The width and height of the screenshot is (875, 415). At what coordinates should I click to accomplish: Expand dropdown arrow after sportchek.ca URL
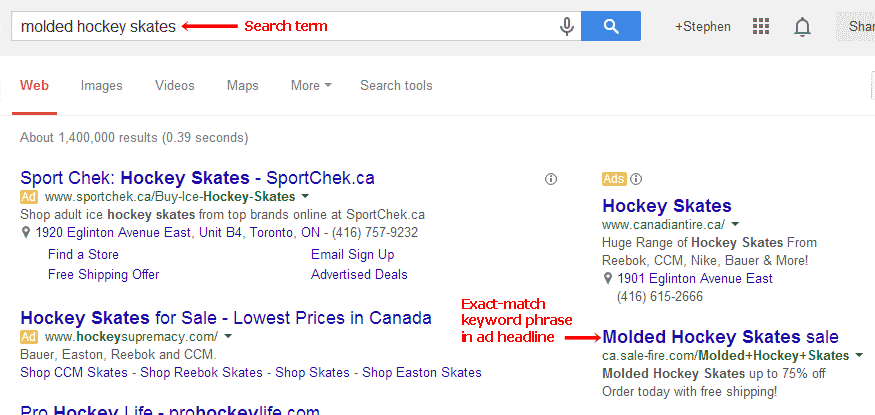(x=305, y=197)
